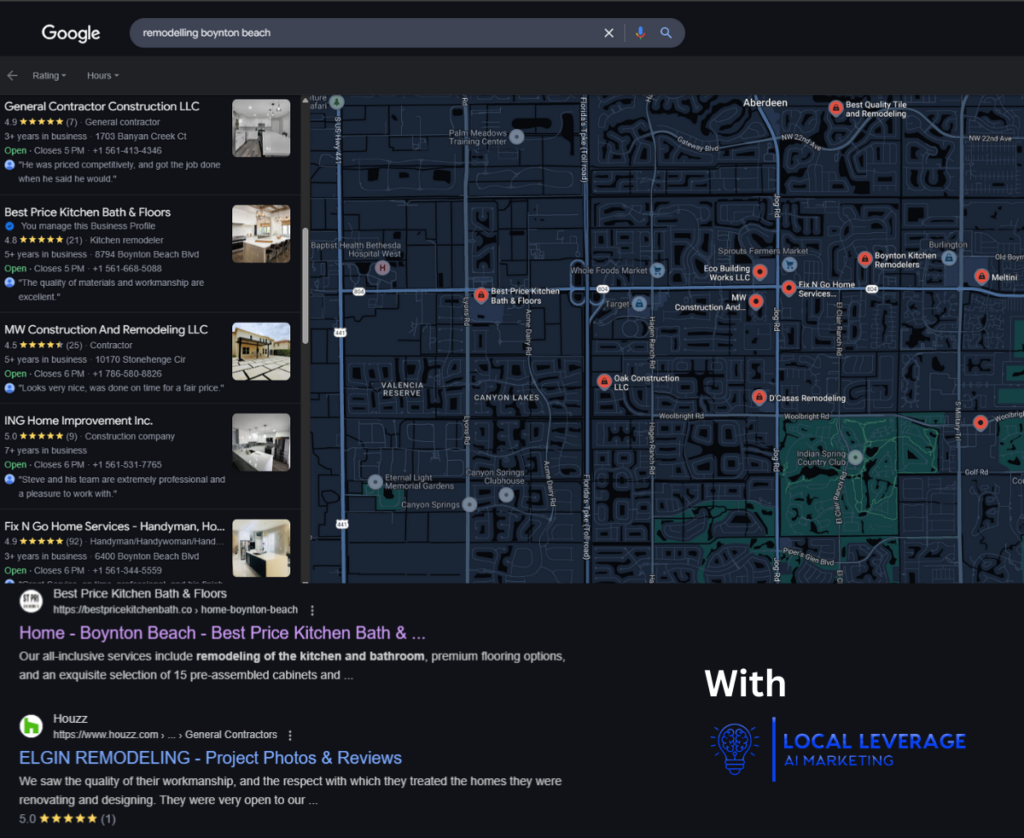
Task: Select Fix N Go Home Services map pin
Action: pos(789,288)
